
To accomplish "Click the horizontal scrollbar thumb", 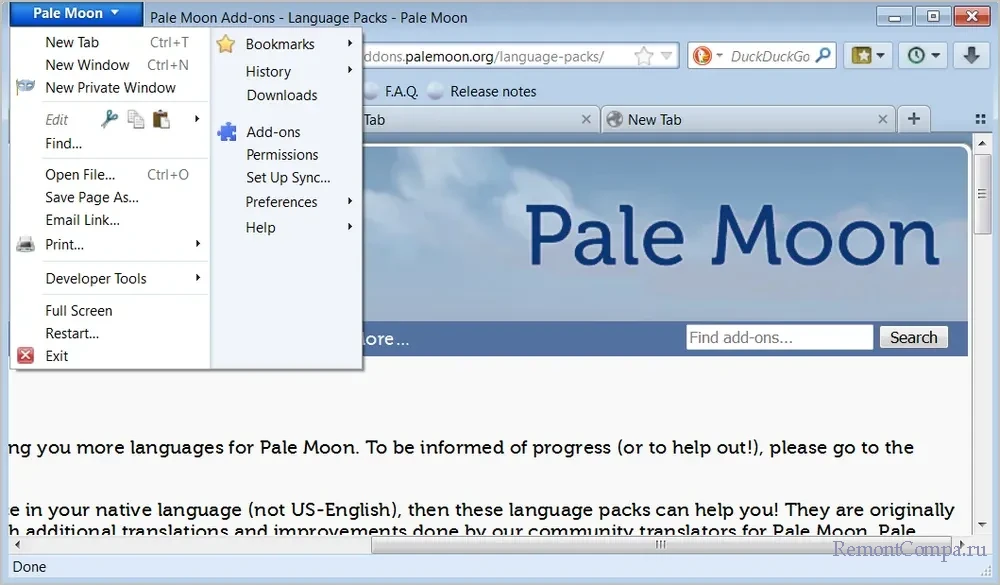I will pyautogui.click(x=661, y=544).
